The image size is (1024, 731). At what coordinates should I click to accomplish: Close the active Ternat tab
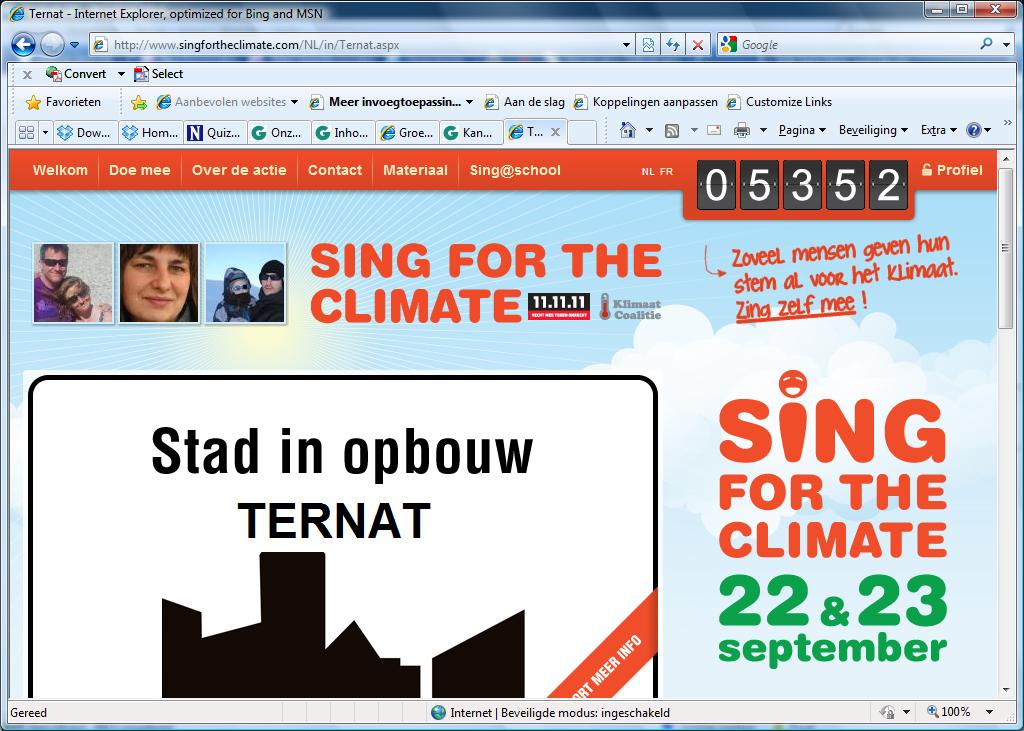555,132
